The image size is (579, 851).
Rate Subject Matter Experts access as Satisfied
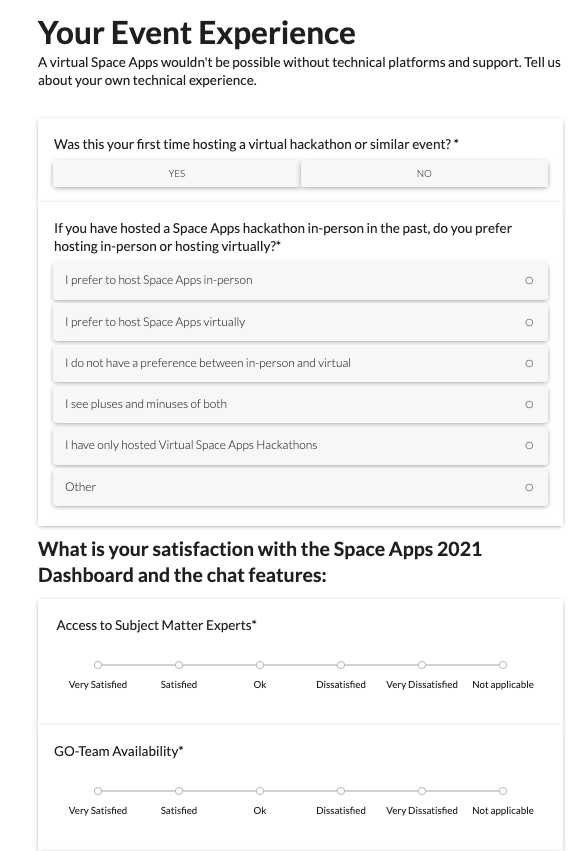pyautogui.click(x=179, y=665)
